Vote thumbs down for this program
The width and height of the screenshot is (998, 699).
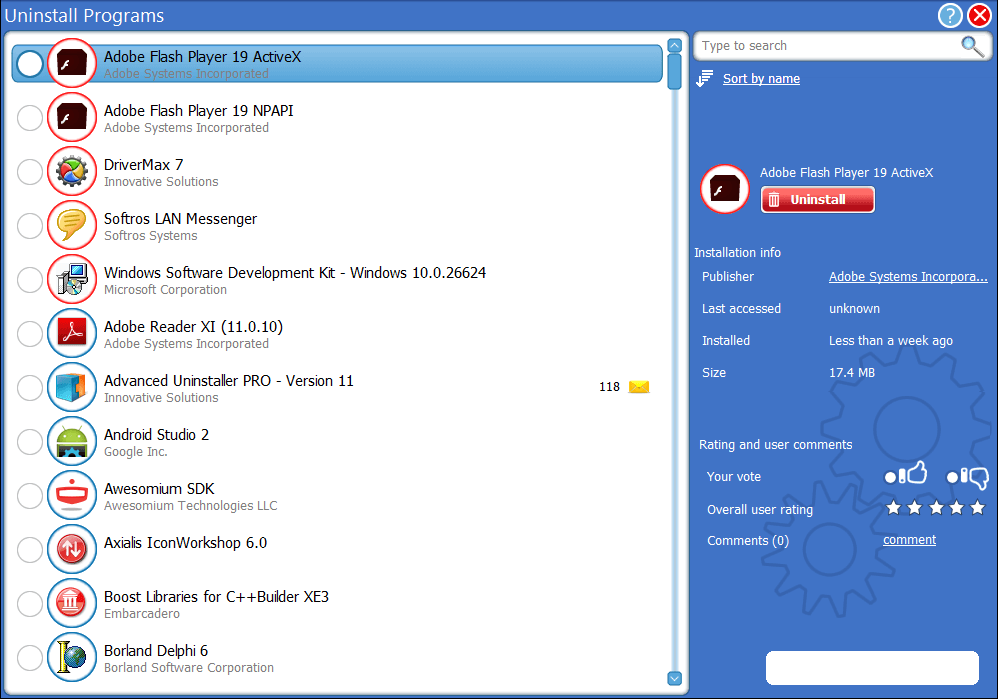click(x=968, y=477)
